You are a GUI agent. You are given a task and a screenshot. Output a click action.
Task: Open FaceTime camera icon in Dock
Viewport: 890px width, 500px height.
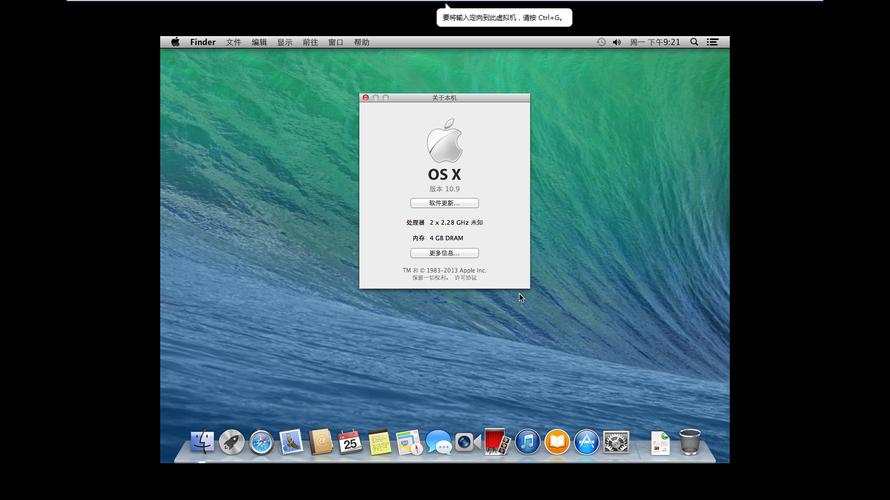468,442
